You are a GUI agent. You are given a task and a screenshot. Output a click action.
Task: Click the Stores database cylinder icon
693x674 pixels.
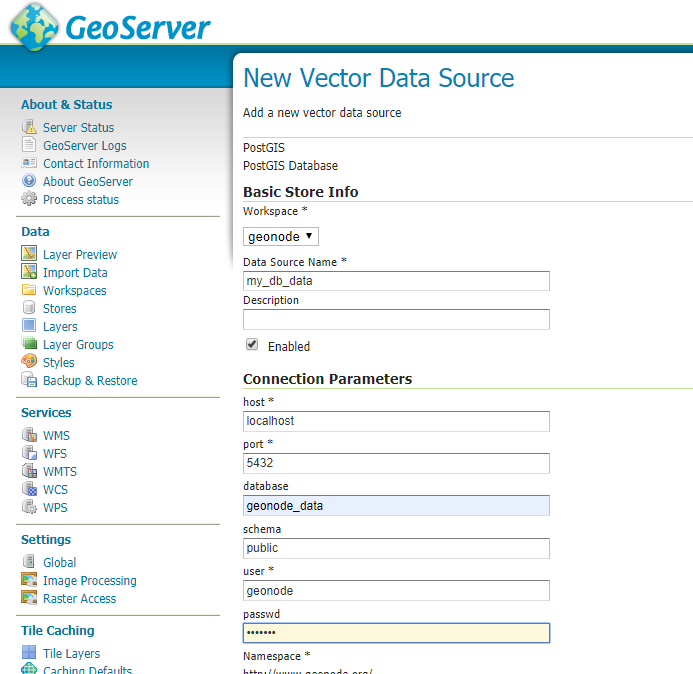(29, 308)
